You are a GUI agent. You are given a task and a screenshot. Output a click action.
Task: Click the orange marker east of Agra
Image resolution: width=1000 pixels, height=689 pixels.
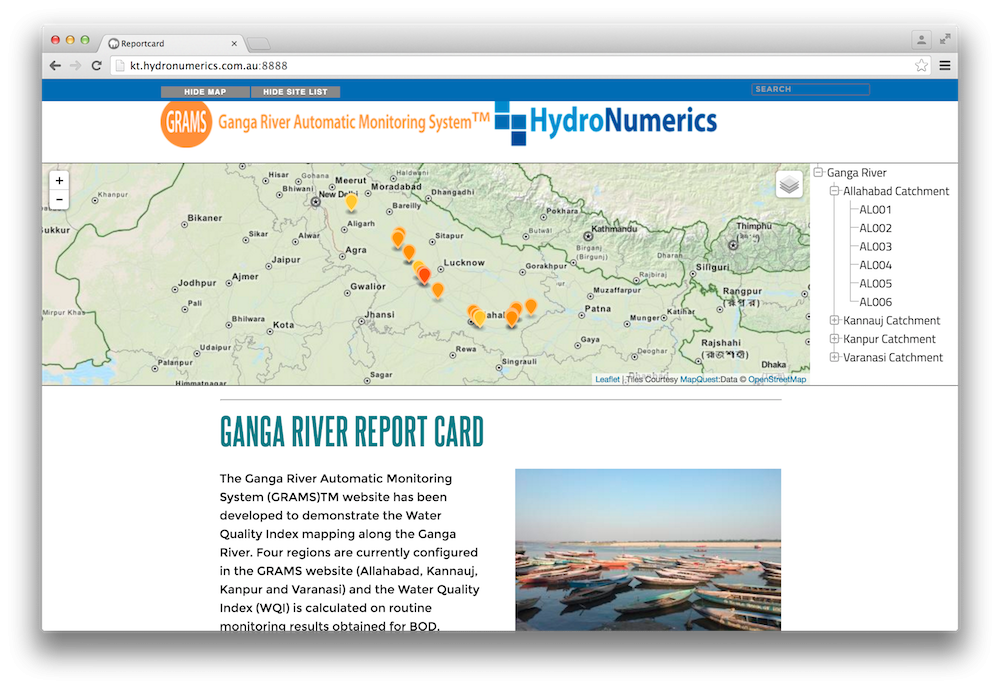pos(409,253)
